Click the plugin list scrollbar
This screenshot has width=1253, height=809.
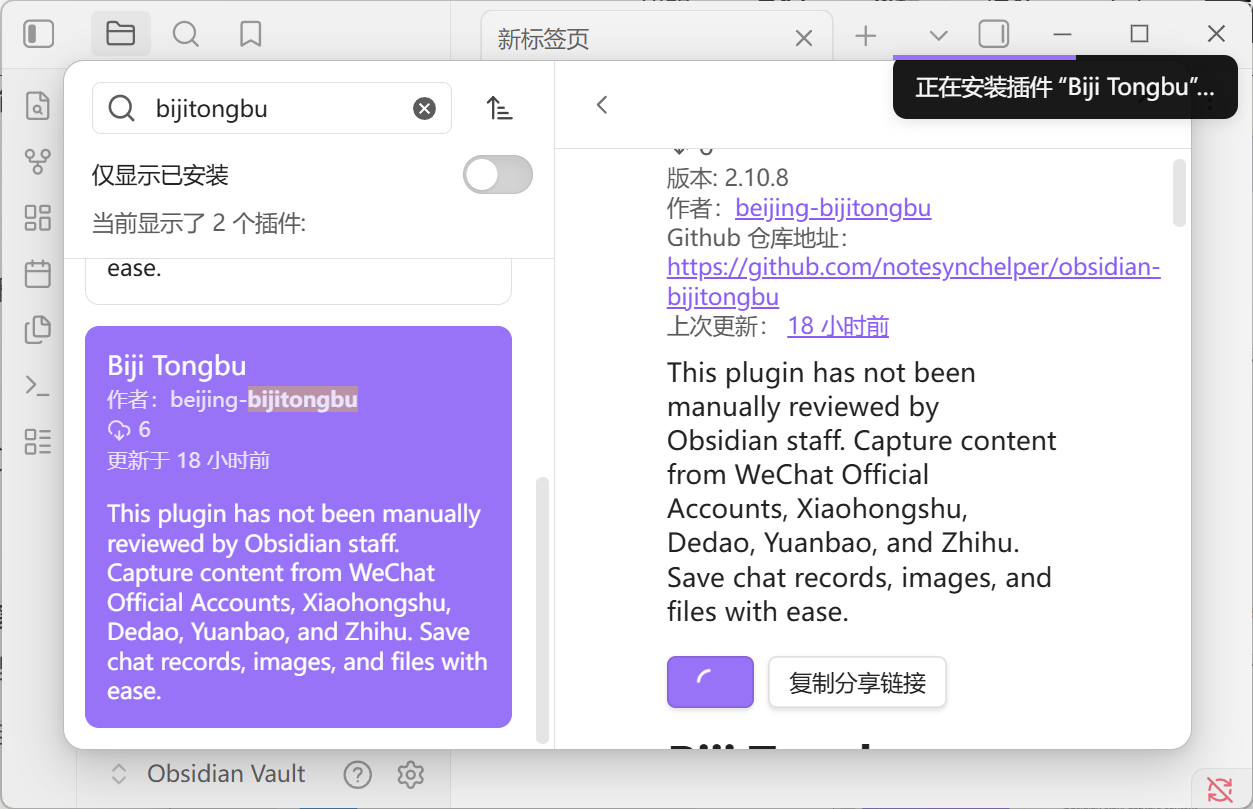click(x=543, y=610)
